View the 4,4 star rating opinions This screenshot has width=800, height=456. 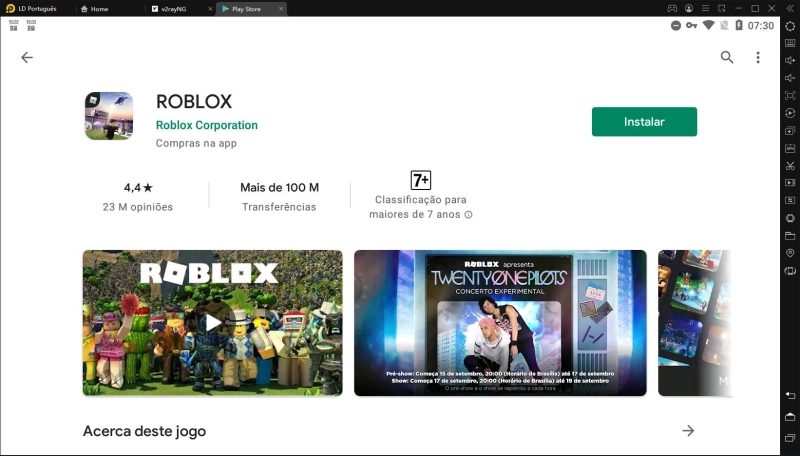tap(138, 196)
